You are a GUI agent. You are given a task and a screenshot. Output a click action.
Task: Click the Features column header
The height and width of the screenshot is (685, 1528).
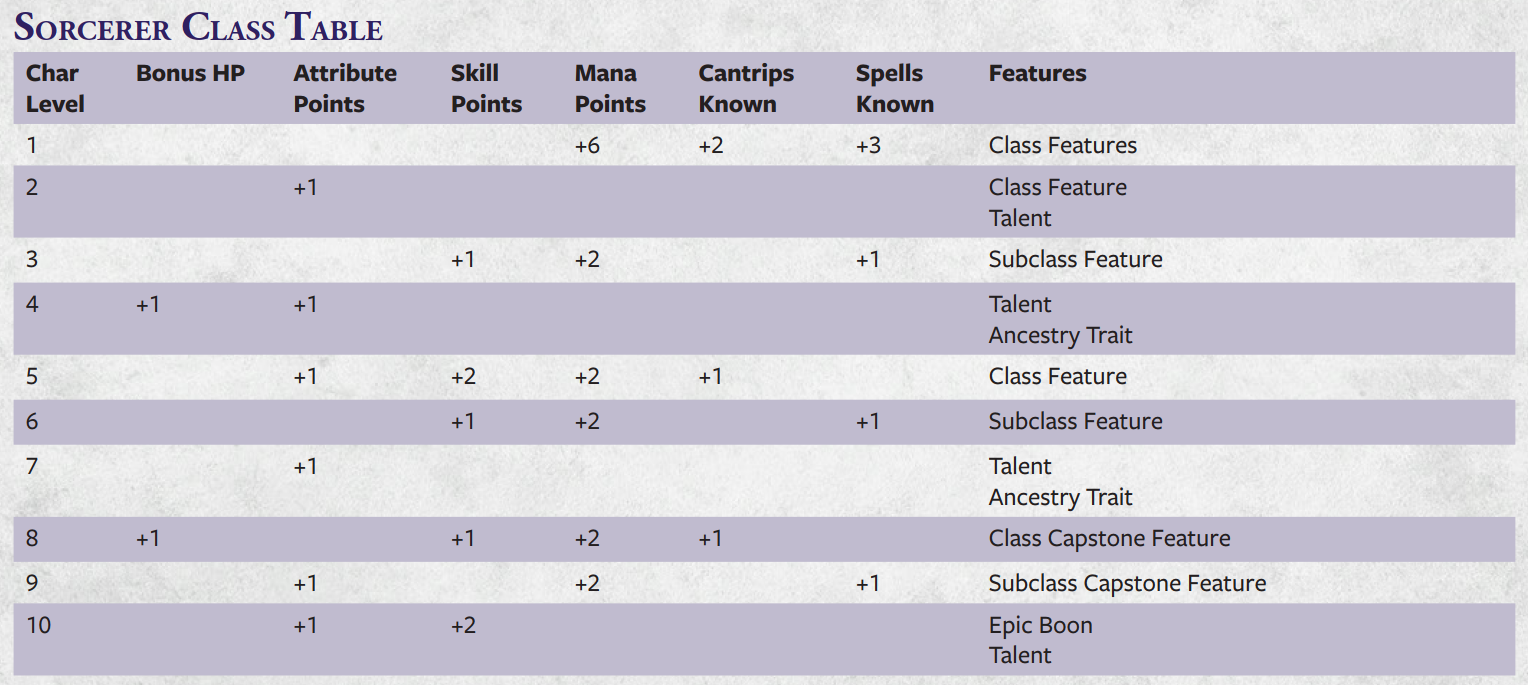click(1037, 73)
